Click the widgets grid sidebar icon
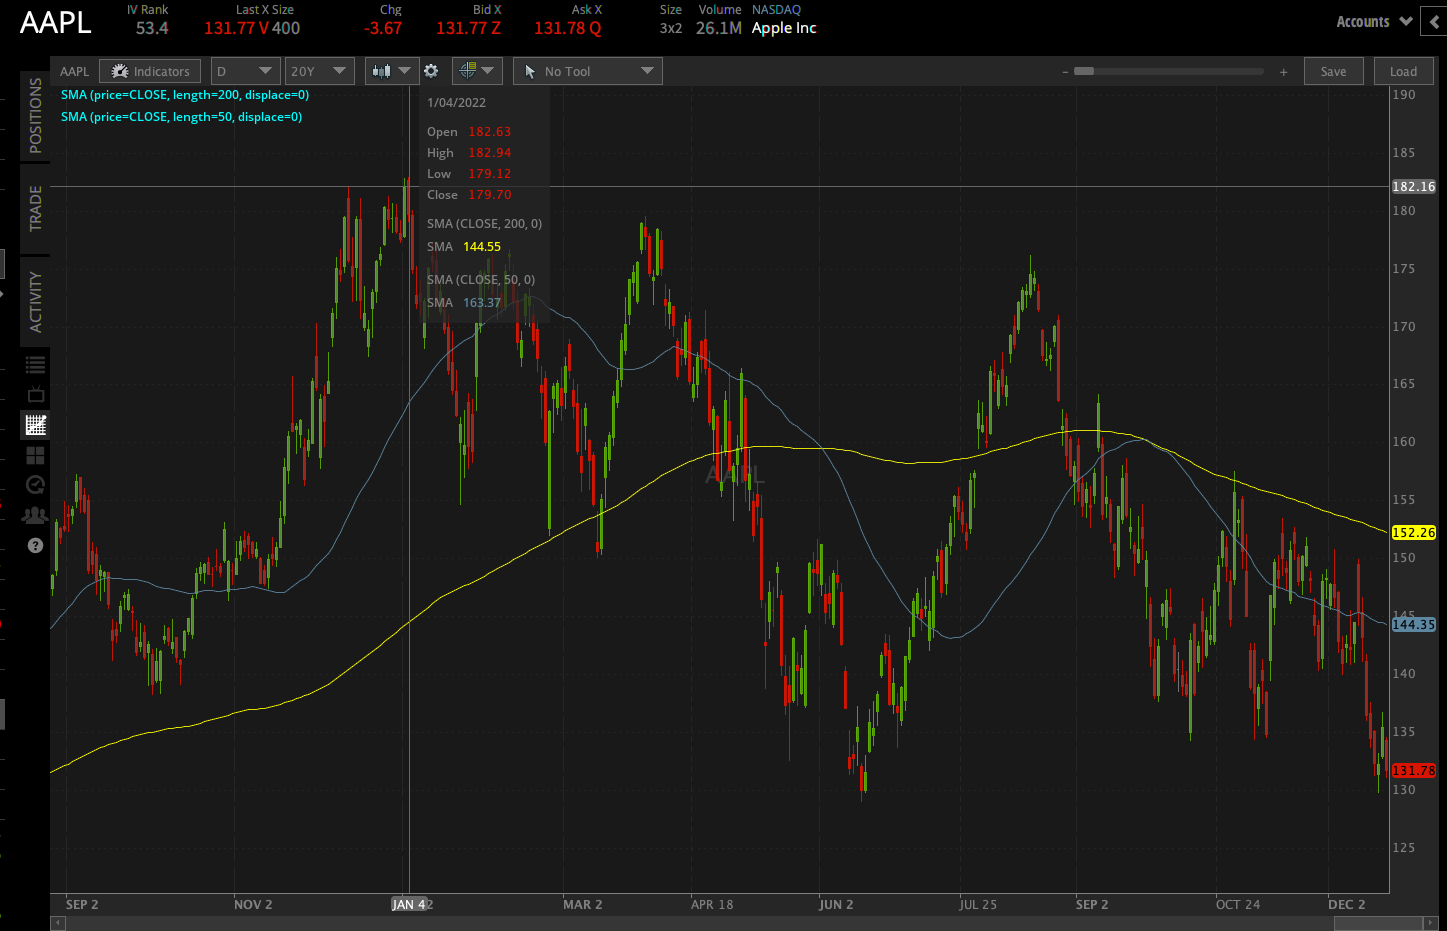The width and height of the screenshot is (1447, 931). 34,454
